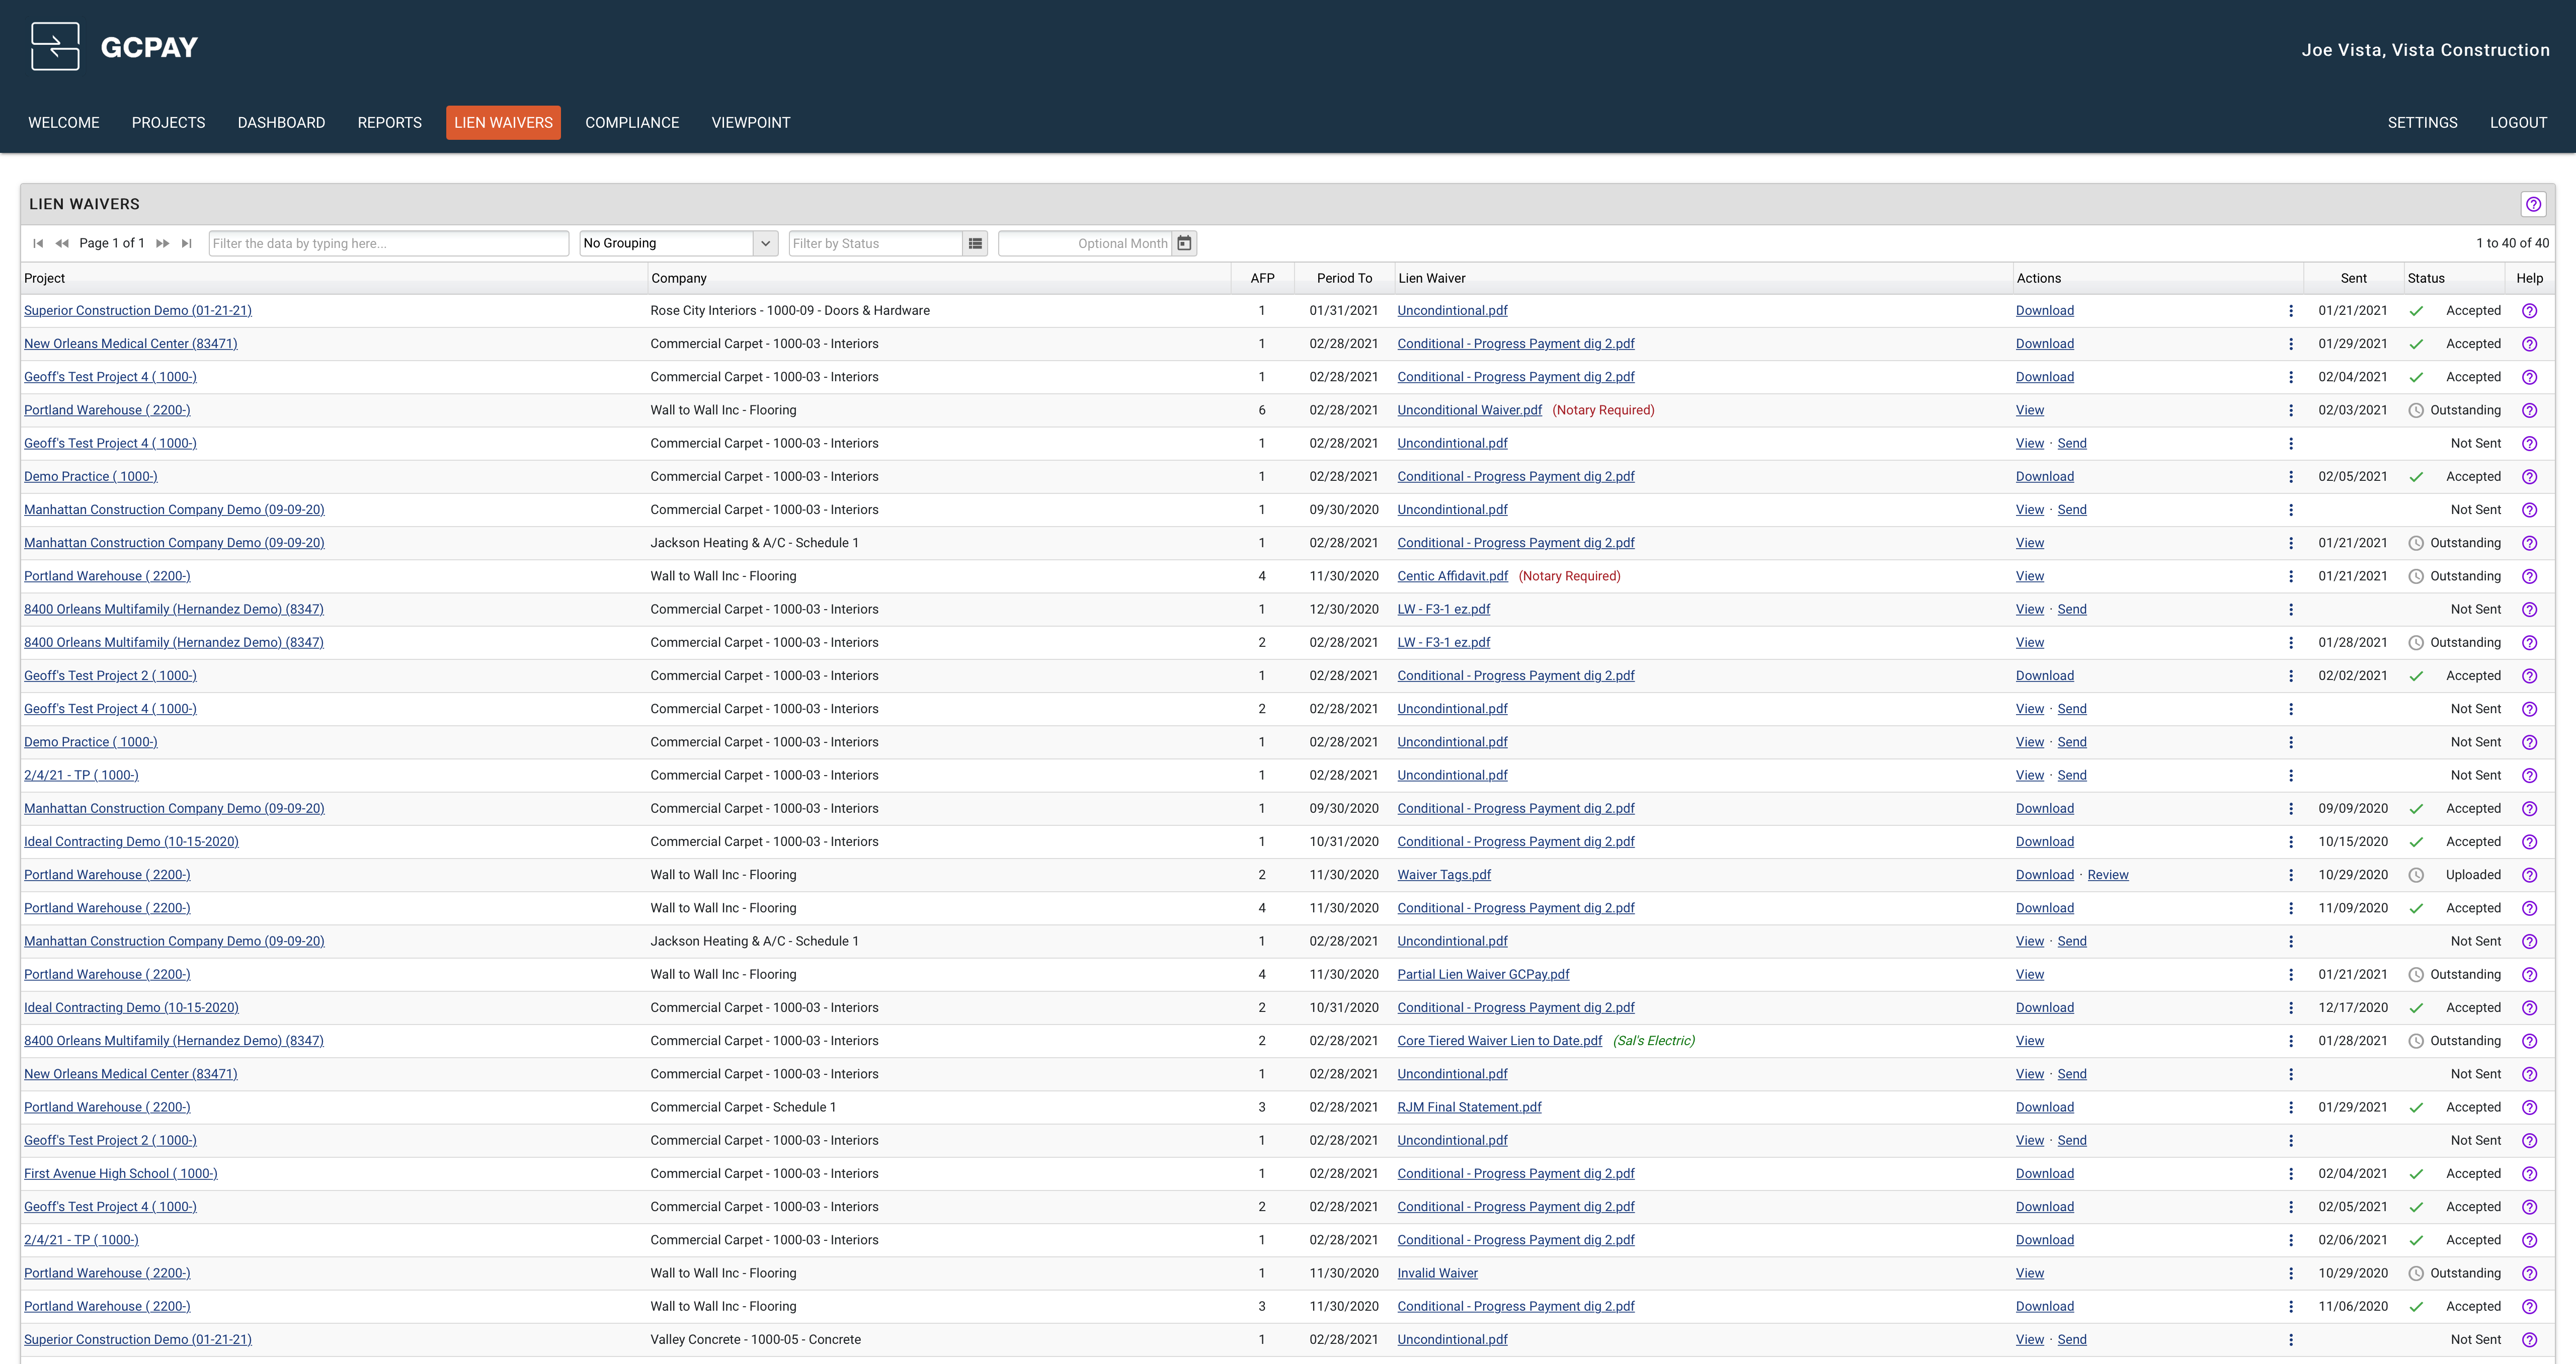This screenshot has width=2576, height=1364.
Task: Open the Dashboard menu item
Action: 281,123
